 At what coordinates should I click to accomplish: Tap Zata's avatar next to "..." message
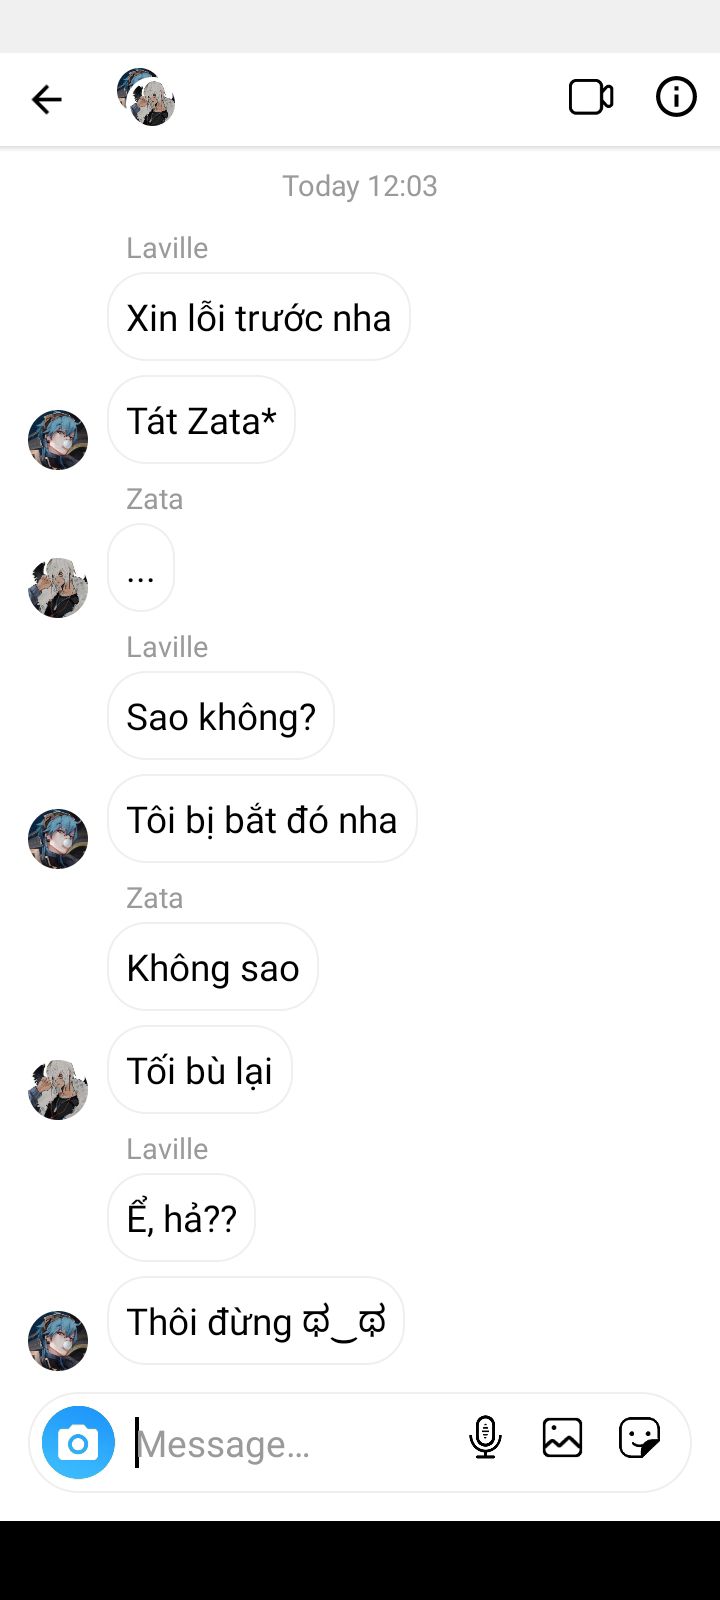pyautogui.click(x=58, y=587)
